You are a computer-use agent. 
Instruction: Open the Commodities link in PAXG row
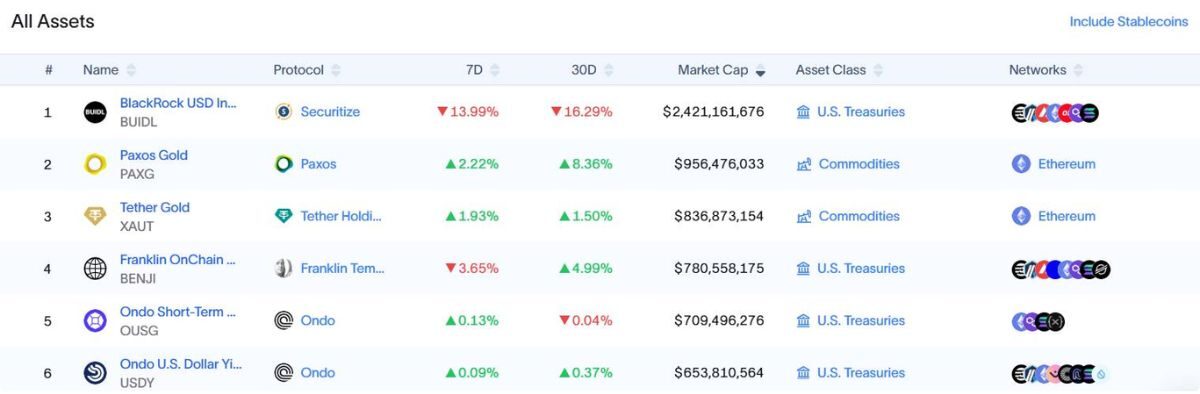859,164
